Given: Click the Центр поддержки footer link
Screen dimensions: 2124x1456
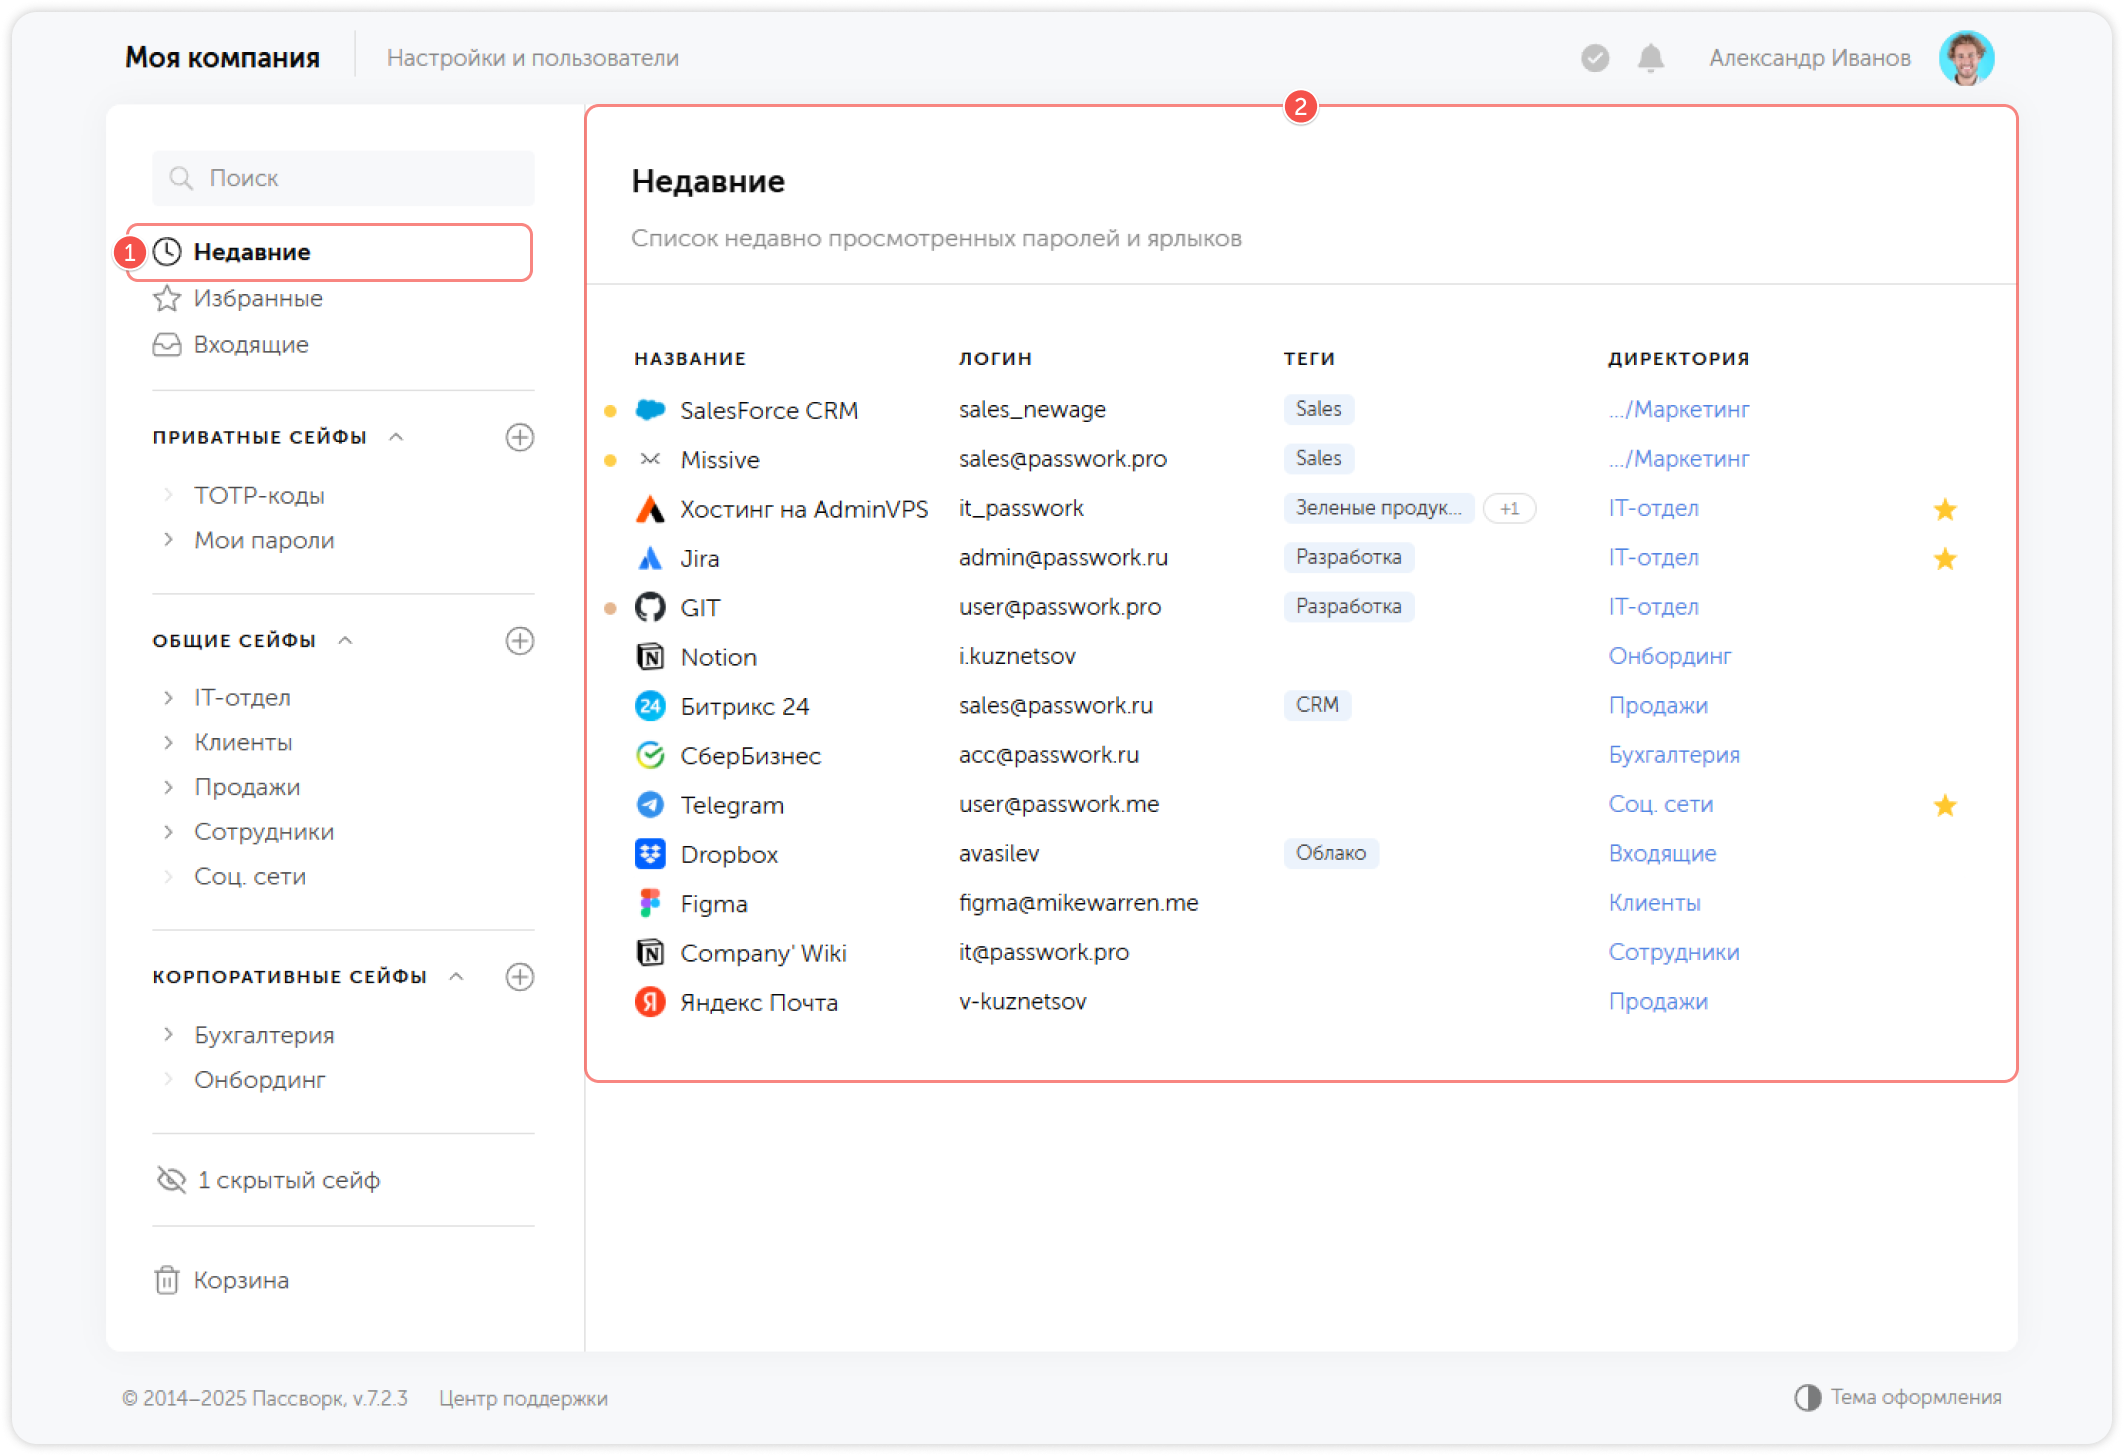Looking at the screenshot, I should tap(522, 1398).
